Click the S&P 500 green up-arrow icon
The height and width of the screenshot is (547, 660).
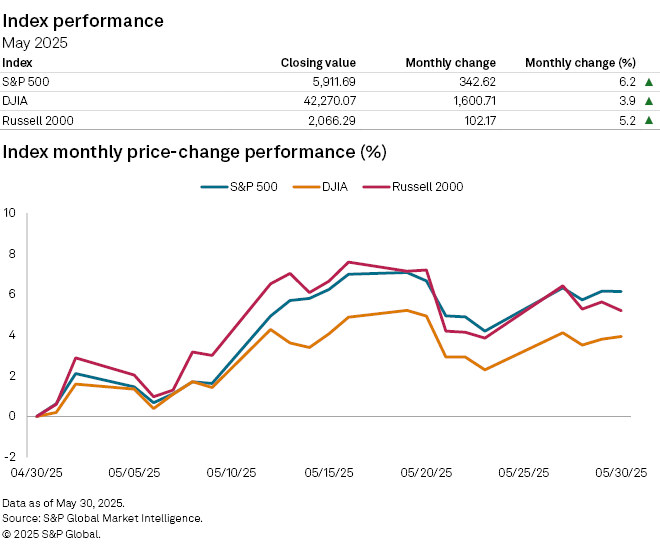click(x=648, y=82)
